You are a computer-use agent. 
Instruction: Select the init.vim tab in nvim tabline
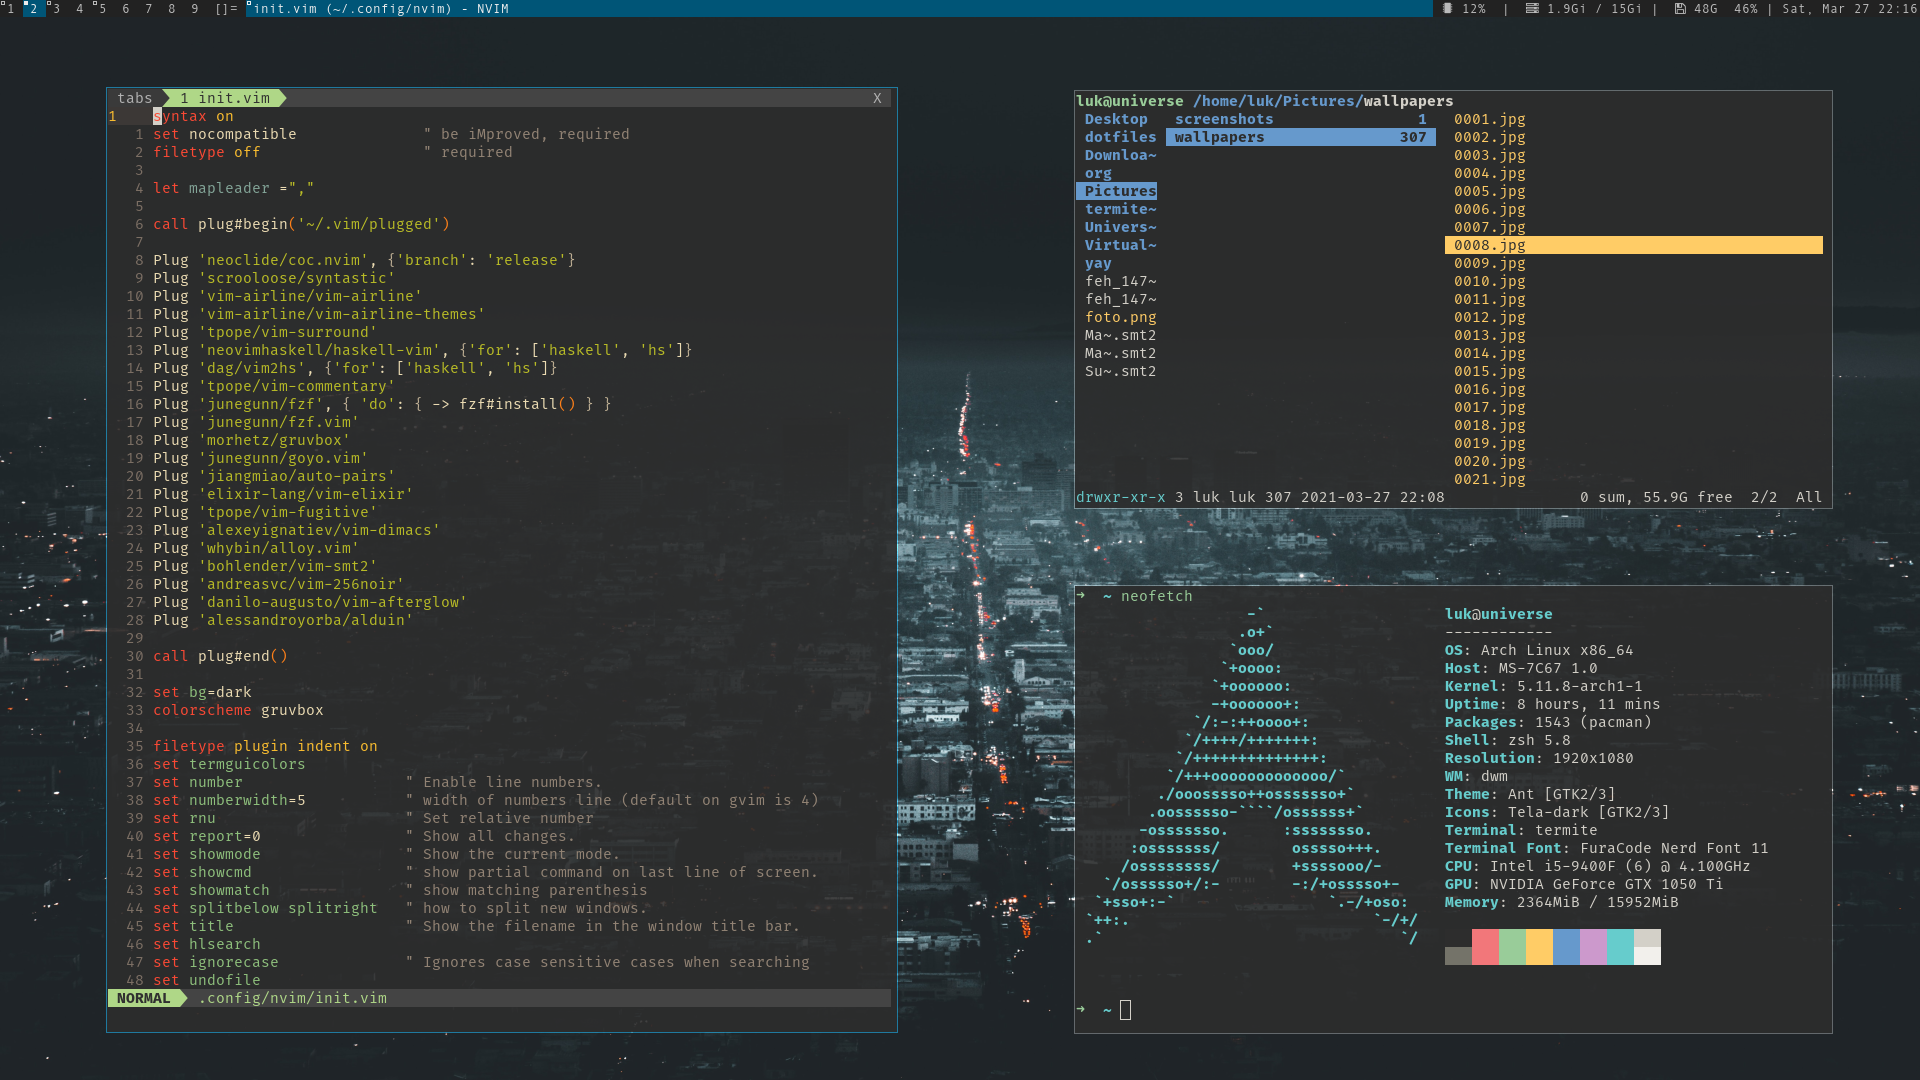click(225, 98)
